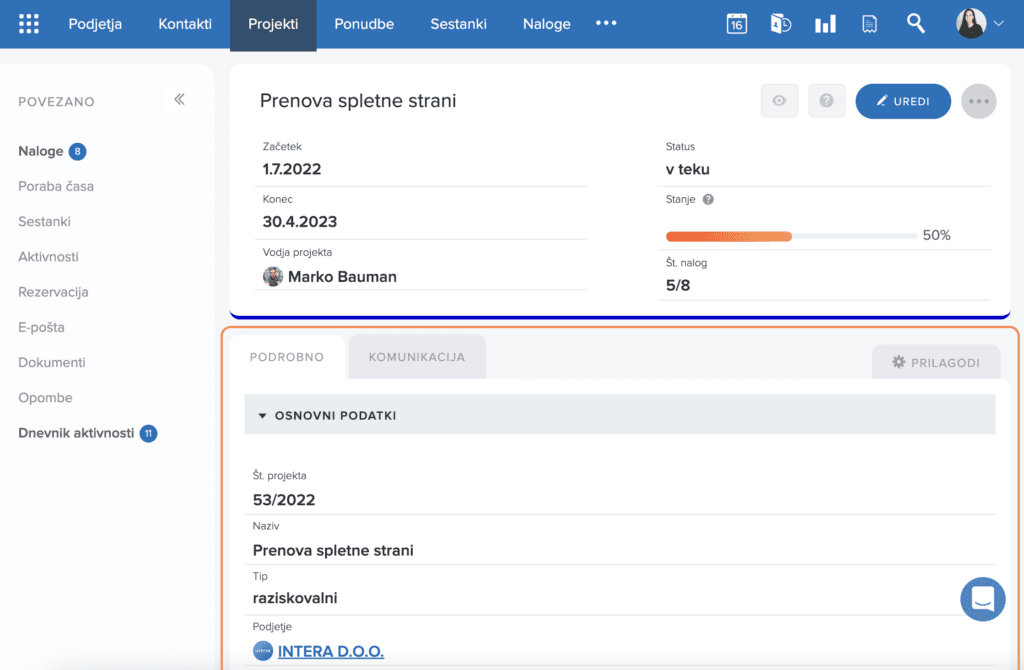Expand the user account dropdown arrow

click(x=999, y=24)
